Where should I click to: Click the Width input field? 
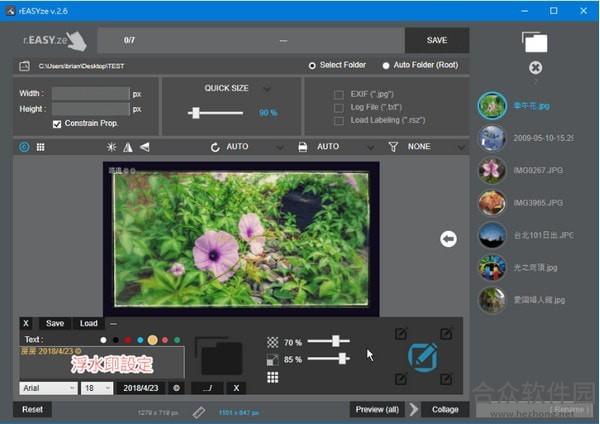(x=91, y=93)
